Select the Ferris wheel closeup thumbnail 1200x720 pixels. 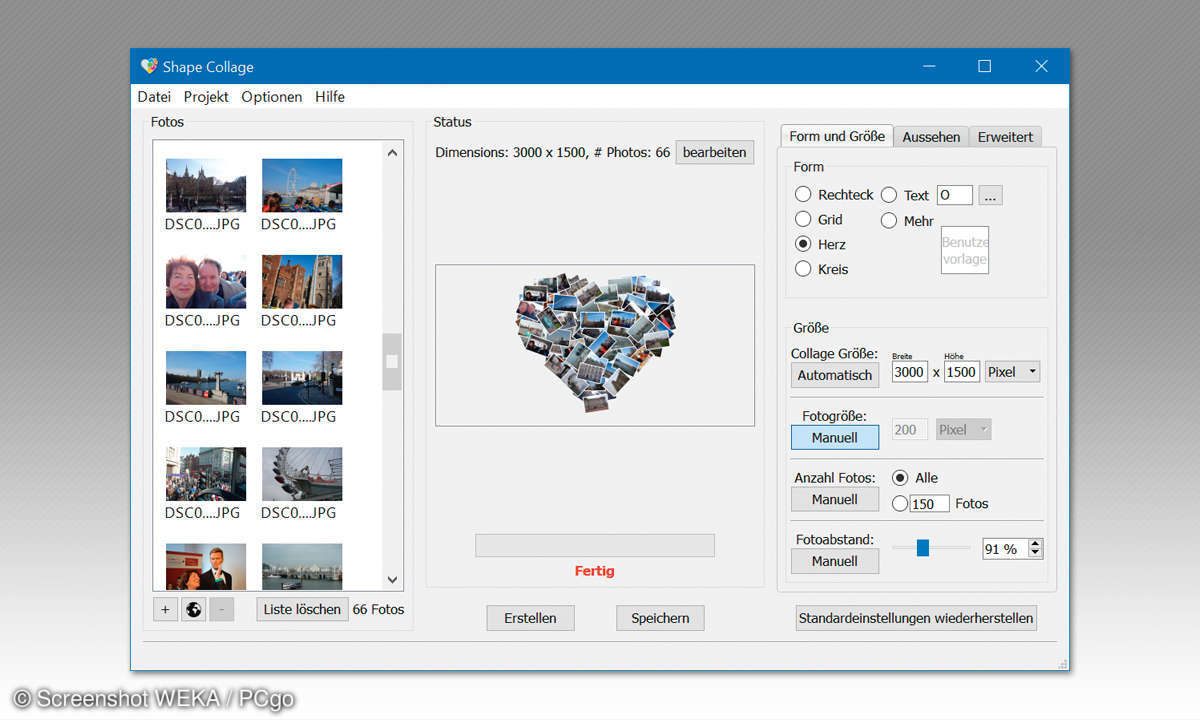tap(302, 473)
